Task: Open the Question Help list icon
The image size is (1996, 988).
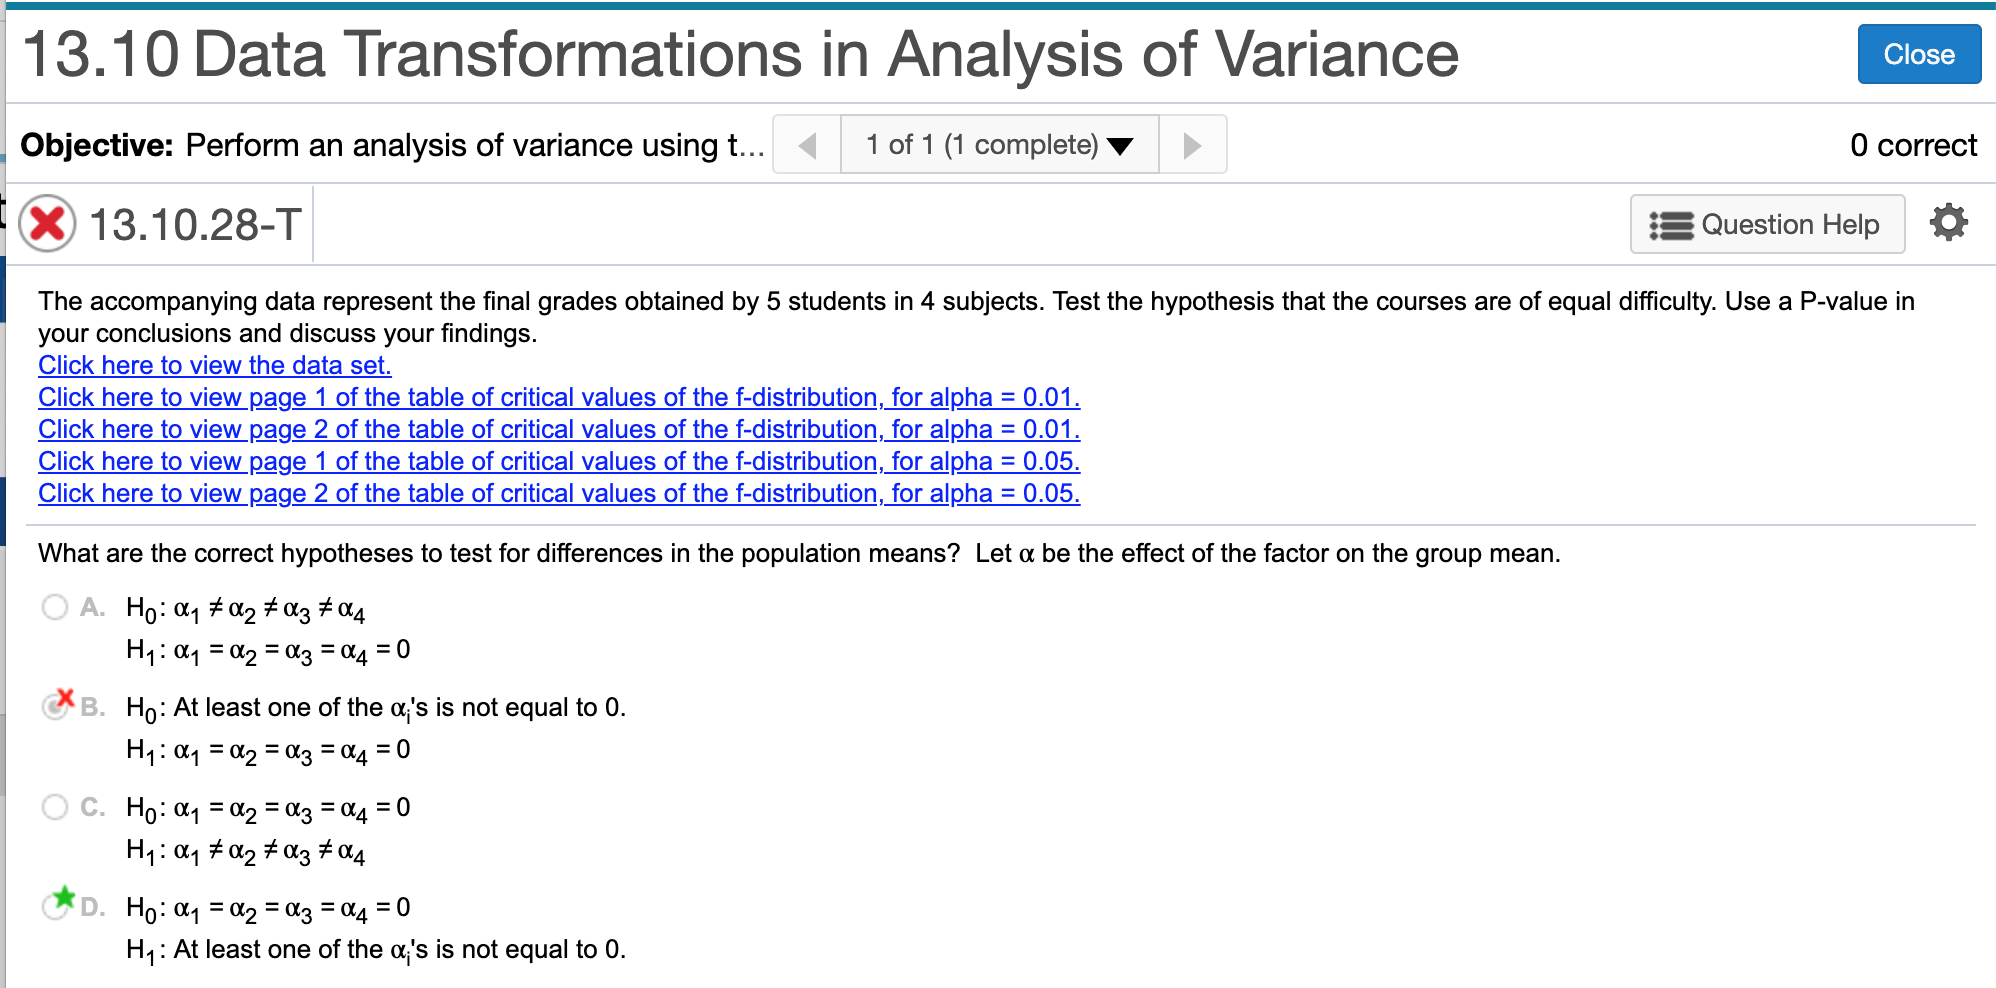Action: click(1671, 224)
